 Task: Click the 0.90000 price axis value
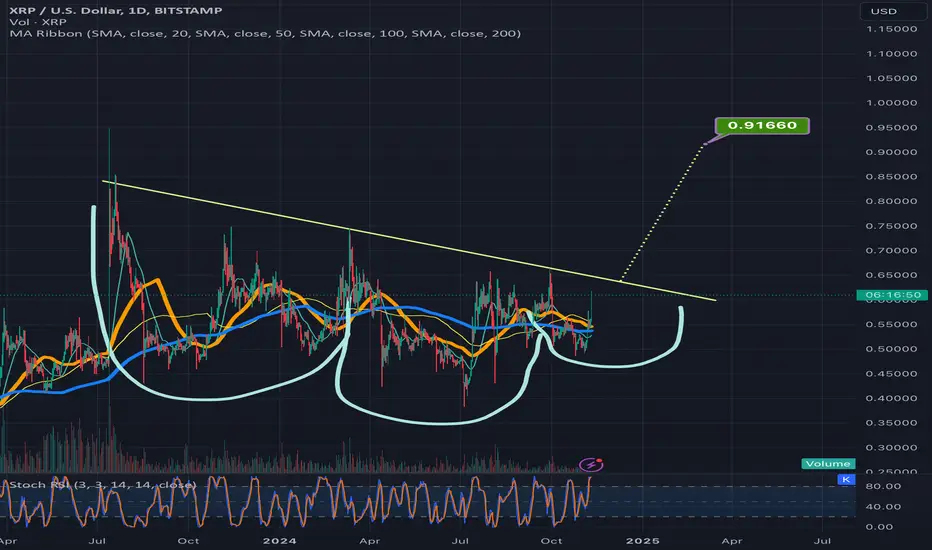[892, 152]
